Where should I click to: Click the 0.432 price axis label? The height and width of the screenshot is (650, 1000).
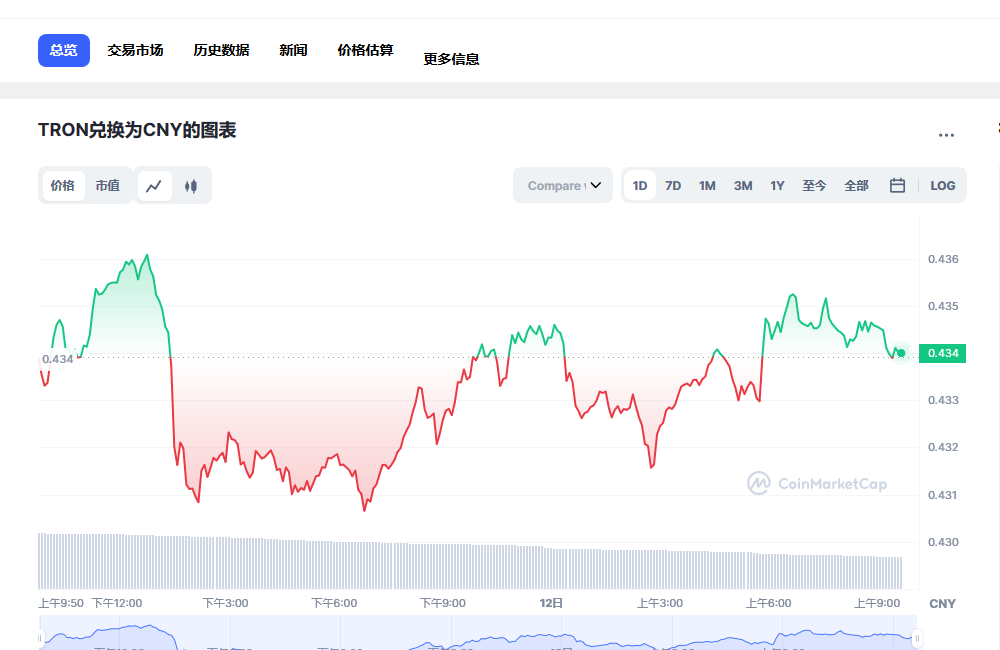[x=943, y=447]
